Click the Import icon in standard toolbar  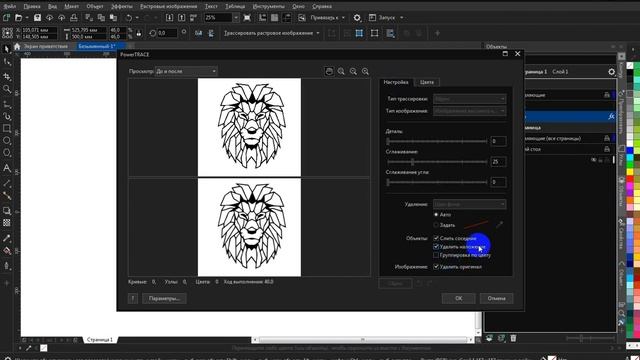[x=169, y=18]
